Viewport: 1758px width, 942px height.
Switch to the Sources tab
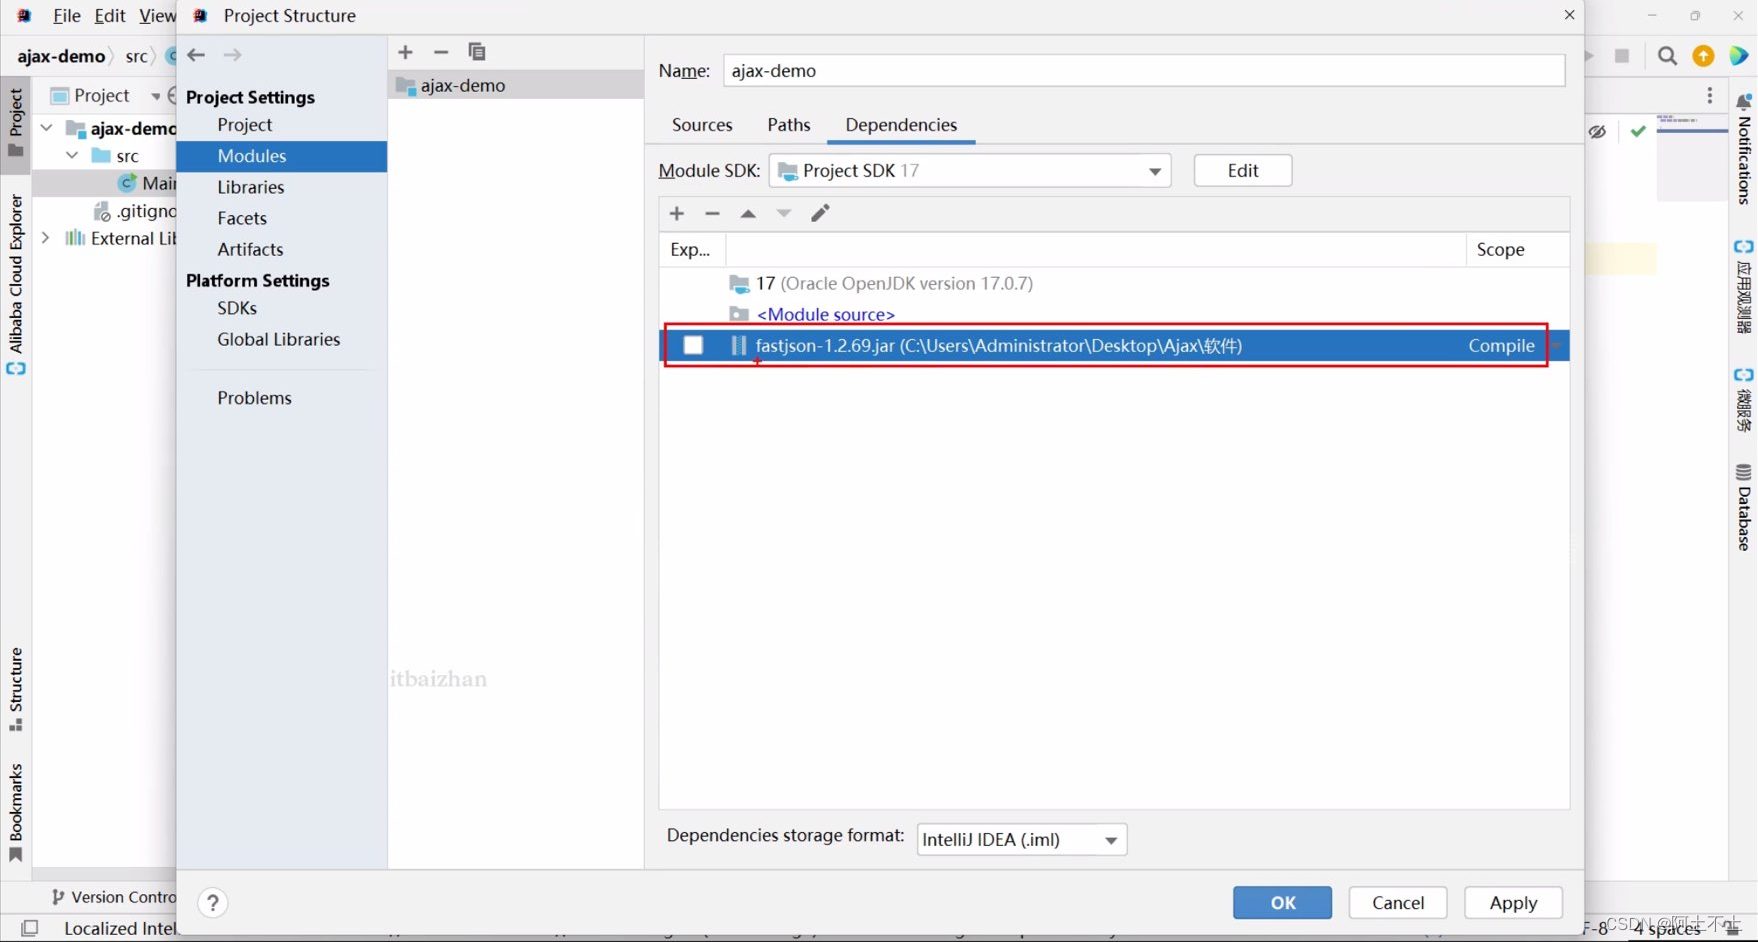[701, 124]
